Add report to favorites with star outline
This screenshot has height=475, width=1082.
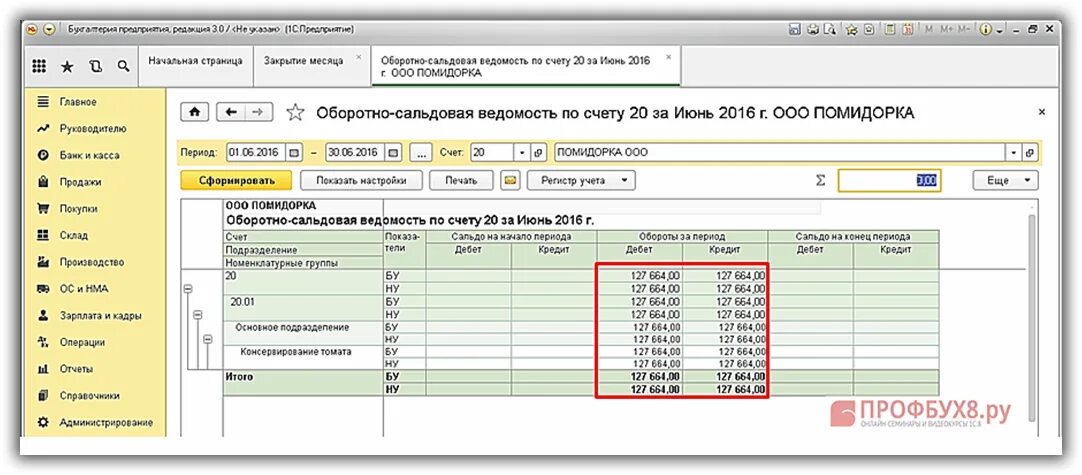295,113
